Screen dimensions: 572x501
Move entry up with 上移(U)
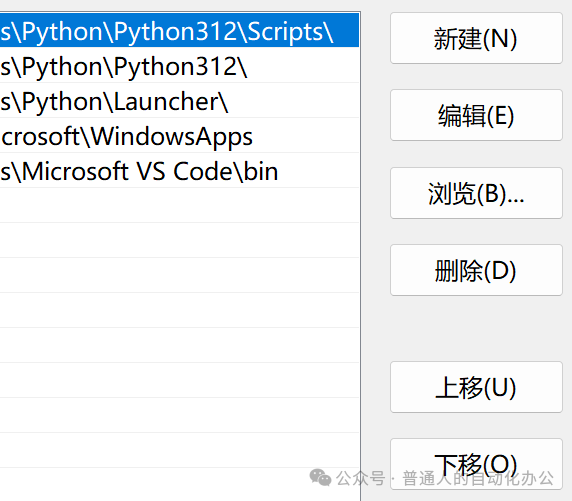tap(476, 387)
